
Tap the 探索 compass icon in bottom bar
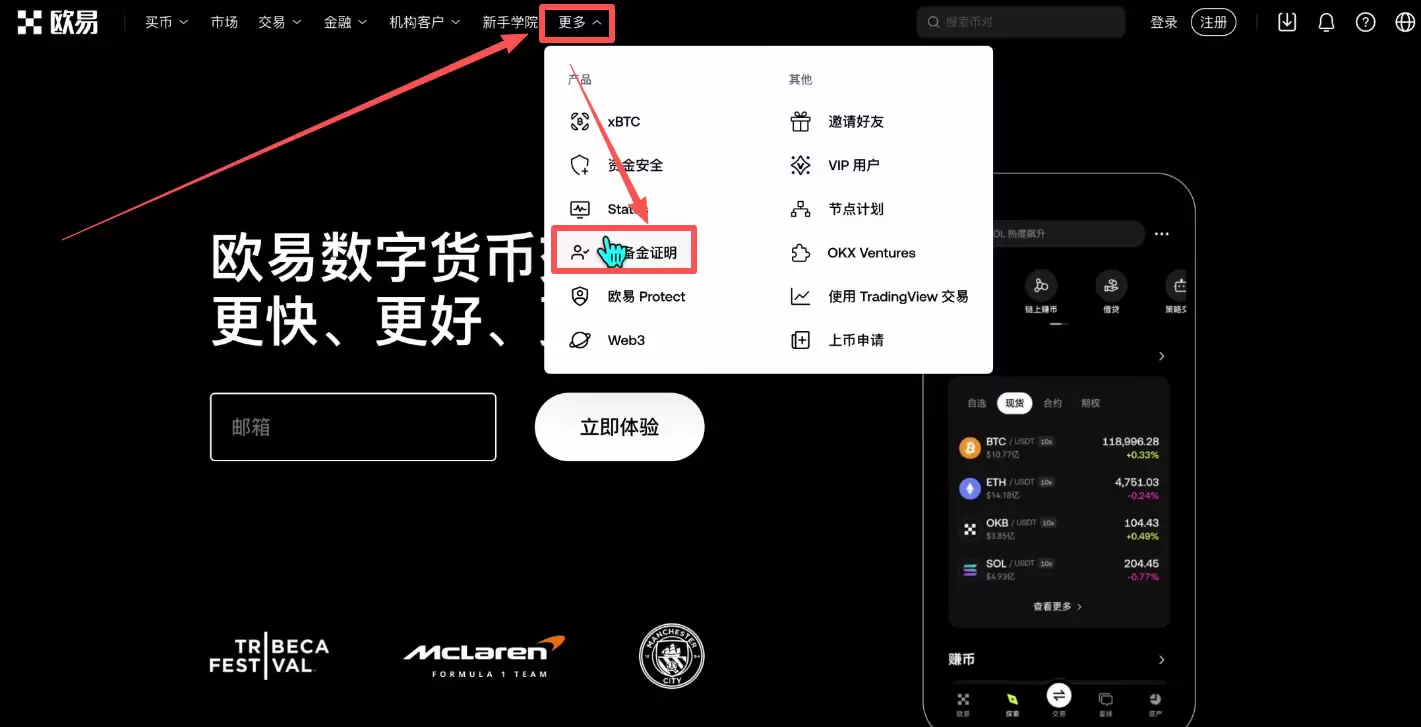click(x=1010, y=698)
